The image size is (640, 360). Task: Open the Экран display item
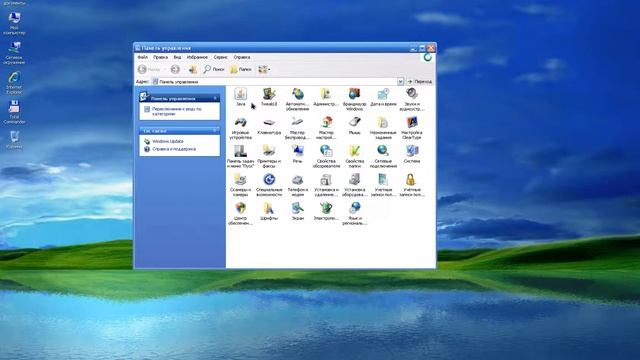point(298,211)
